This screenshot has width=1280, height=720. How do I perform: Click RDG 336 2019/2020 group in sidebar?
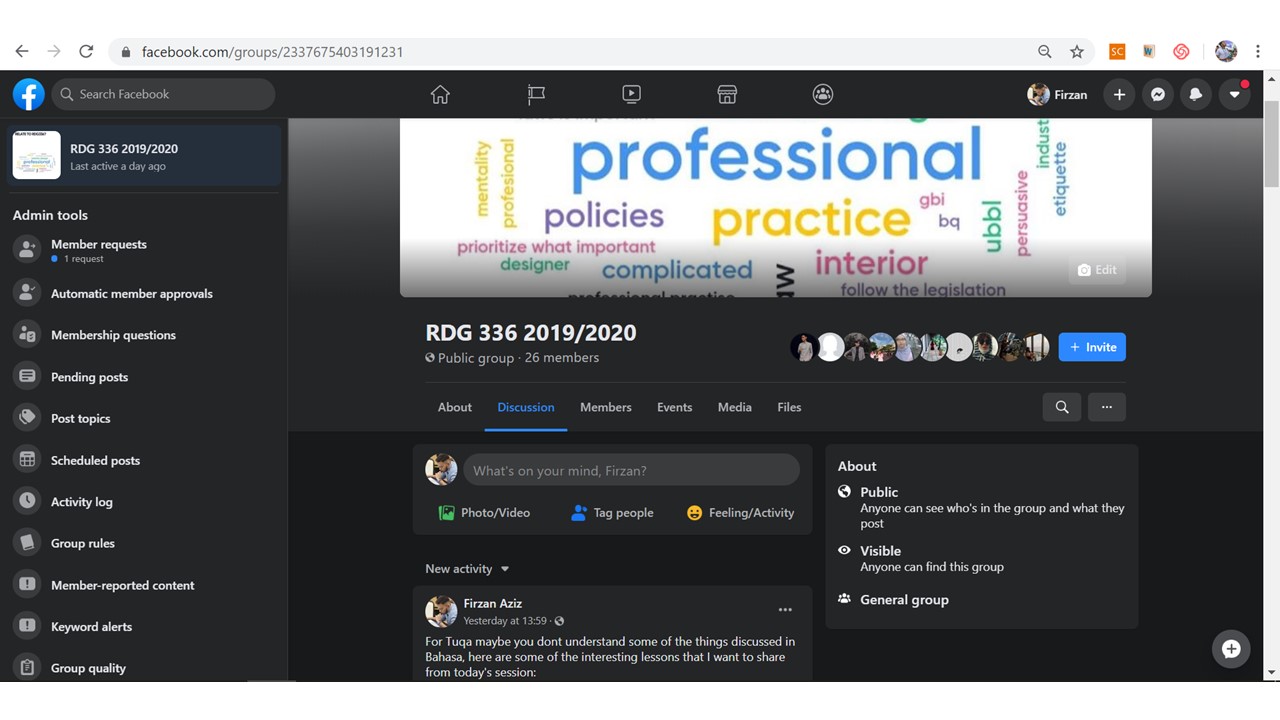[x=144, y=156]
